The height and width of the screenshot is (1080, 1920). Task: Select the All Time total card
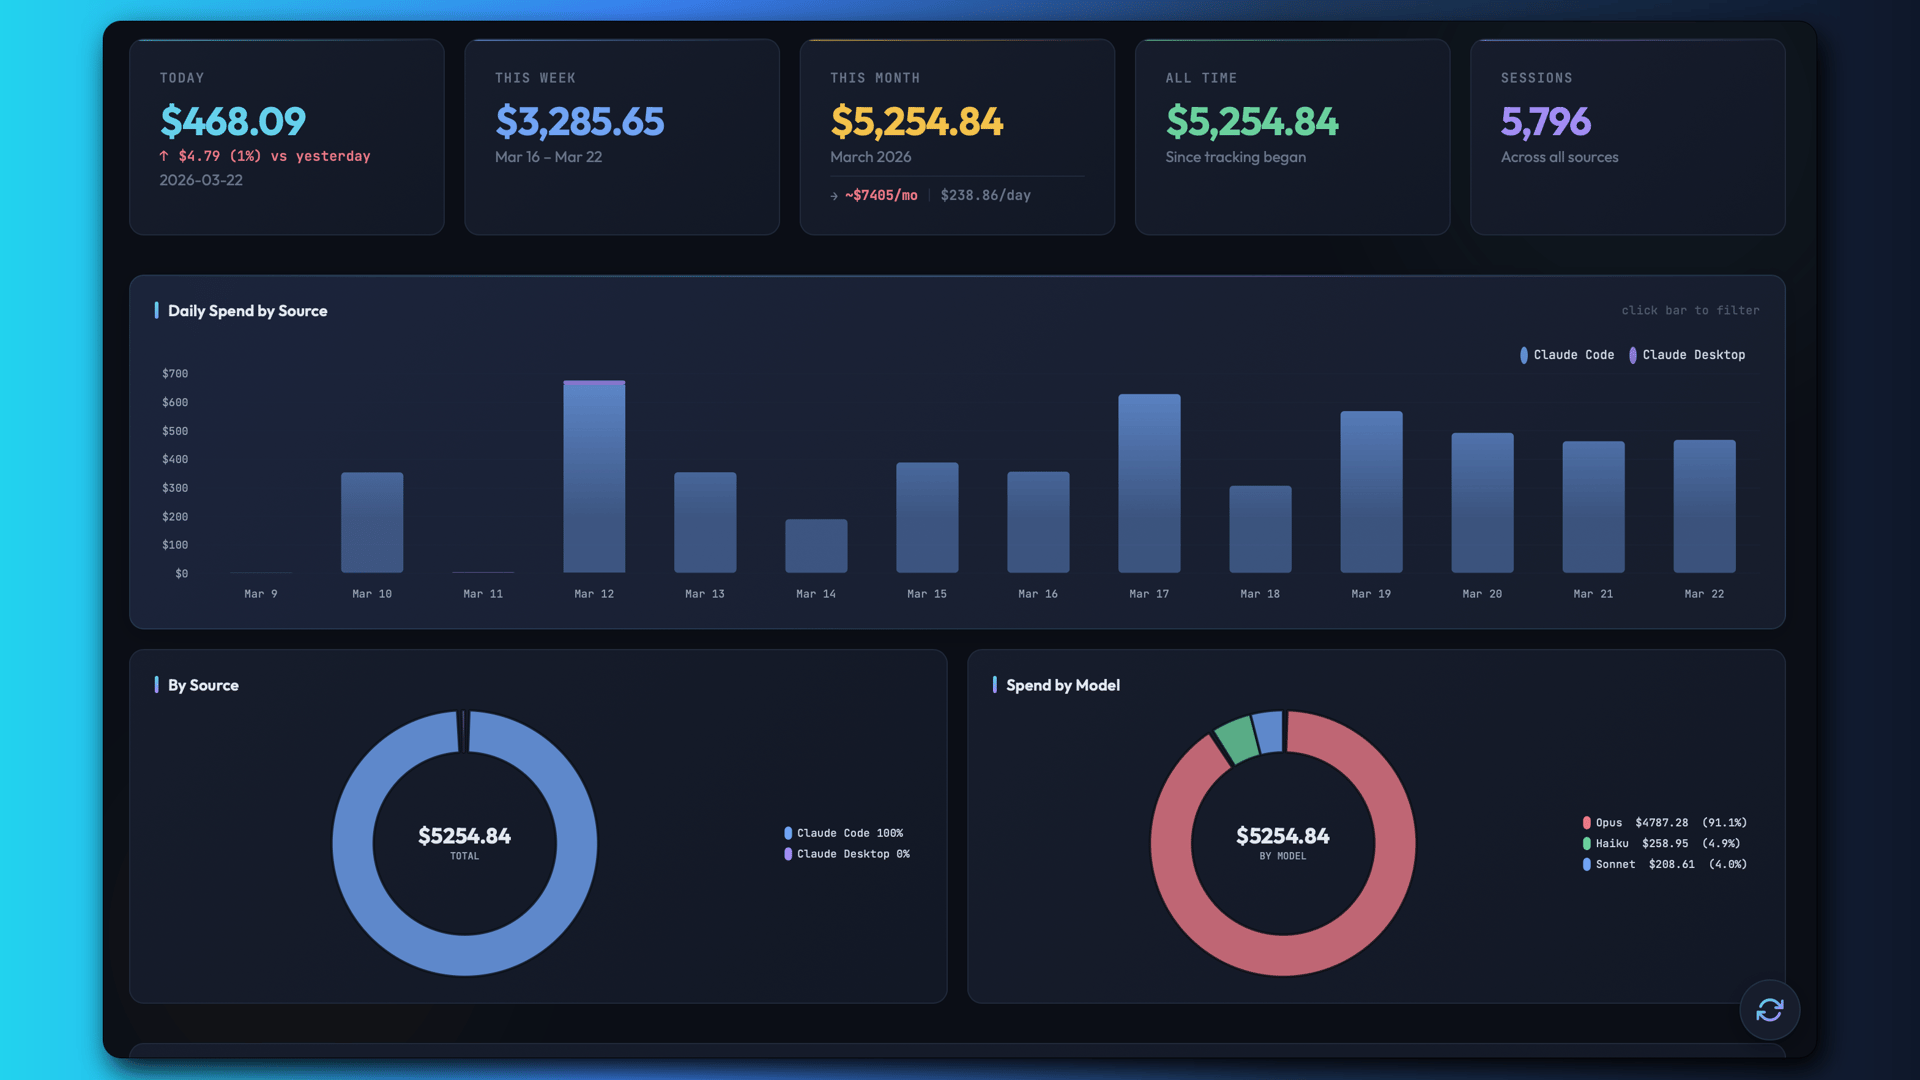[x=1291, y=137]
